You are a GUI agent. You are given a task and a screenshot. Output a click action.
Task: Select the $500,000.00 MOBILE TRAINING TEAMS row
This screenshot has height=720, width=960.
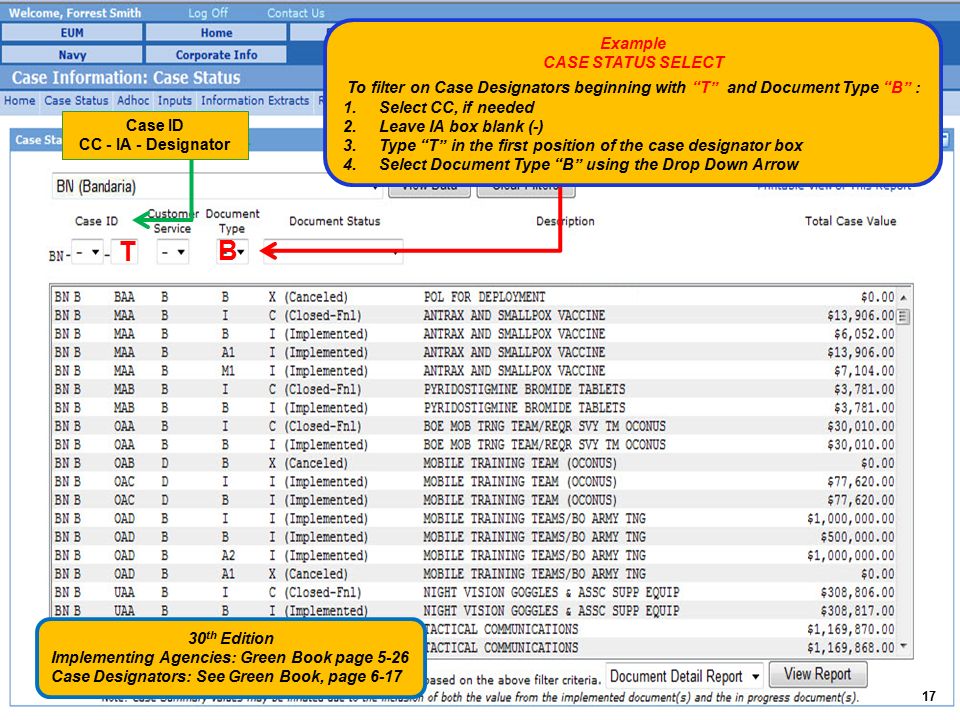pyautogui.click(x=474, y=537)
